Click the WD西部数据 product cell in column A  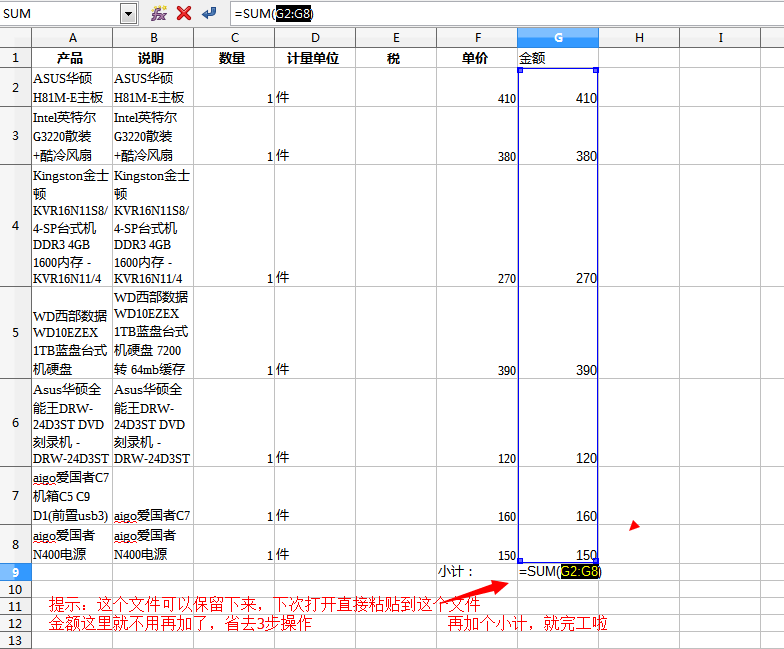coord(72,332)
